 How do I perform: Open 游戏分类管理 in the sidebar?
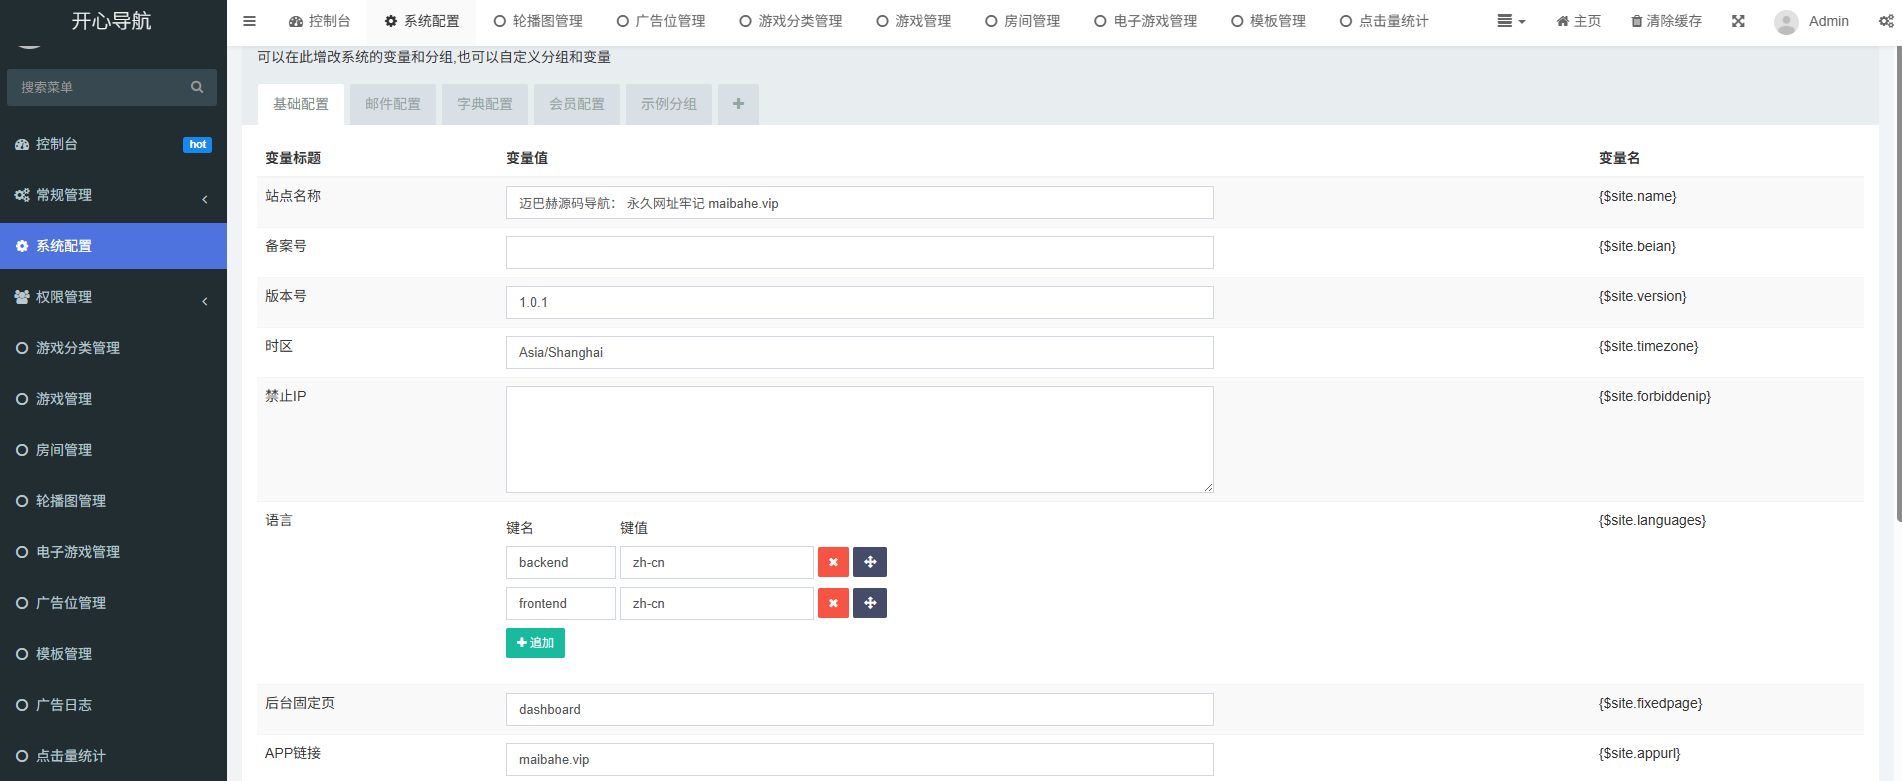[x=113, y=348]
